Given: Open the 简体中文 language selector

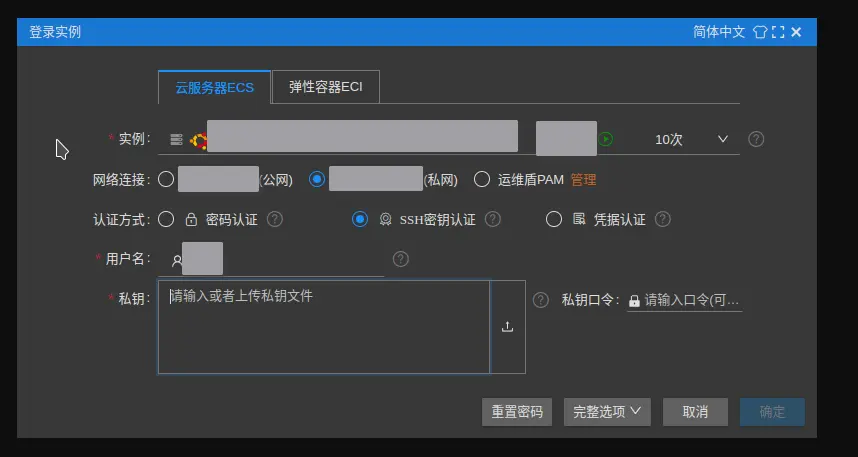Looking at the screenshot, I should pos(719,32).
